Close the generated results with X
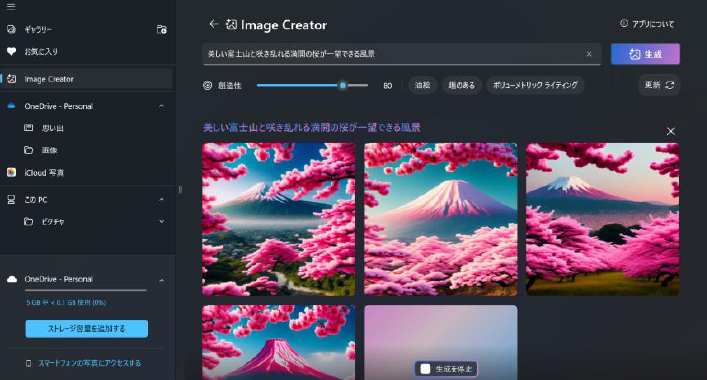Viewport: 707px width, 380px height. pyautogui.click(x=670, y=131)
